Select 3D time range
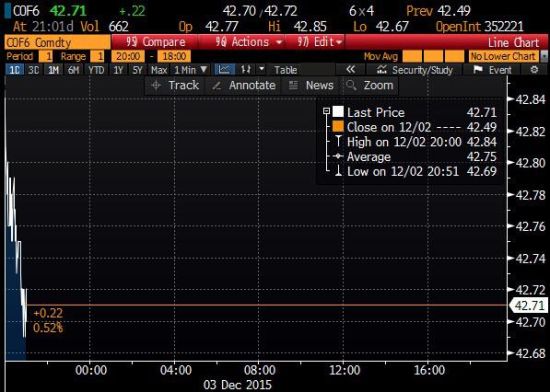Viewport: 550px width, 392px height. [x=33, y=70]
